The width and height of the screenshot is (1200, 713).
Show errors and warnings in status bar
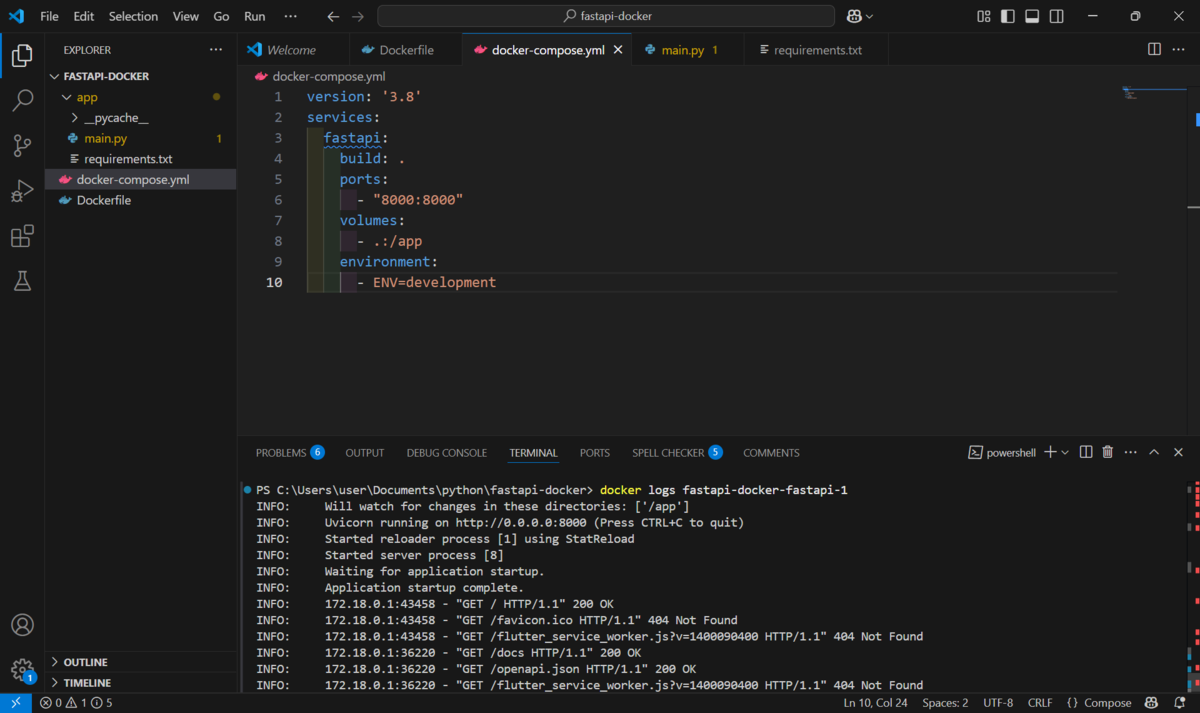[76, 703]
